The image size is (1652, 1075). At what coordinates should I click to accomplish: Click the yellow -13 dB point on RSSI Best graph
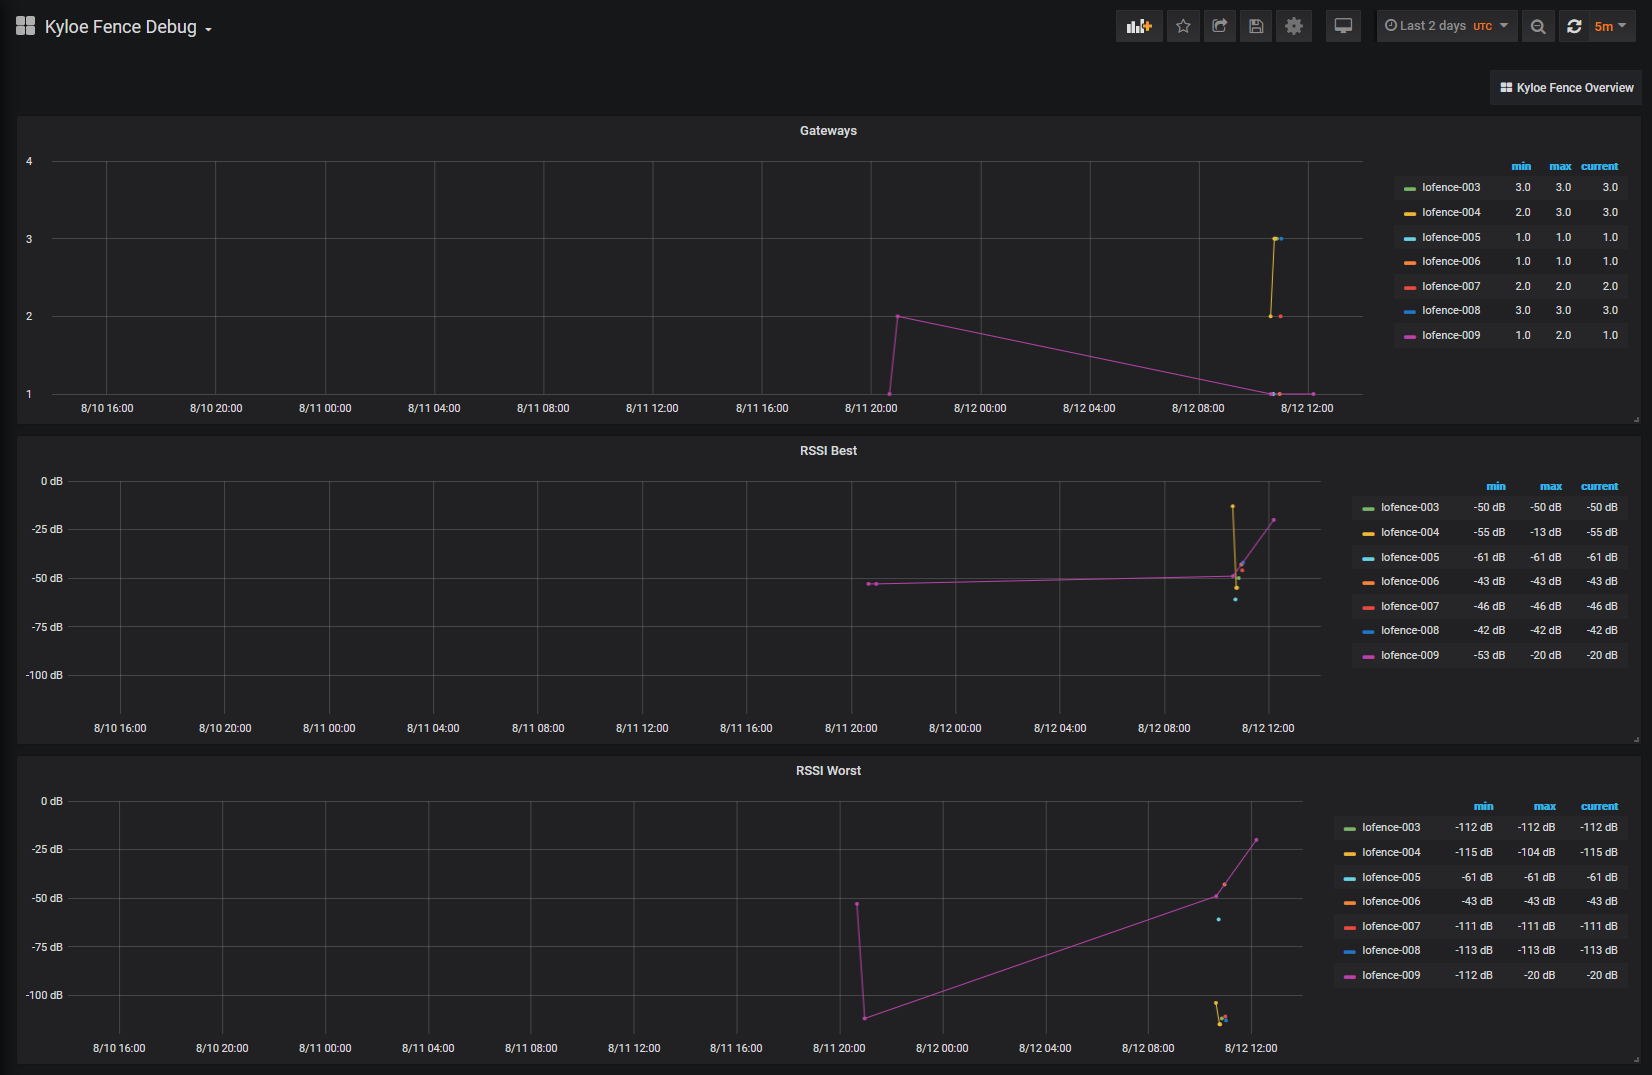[x=1232, y=506]
